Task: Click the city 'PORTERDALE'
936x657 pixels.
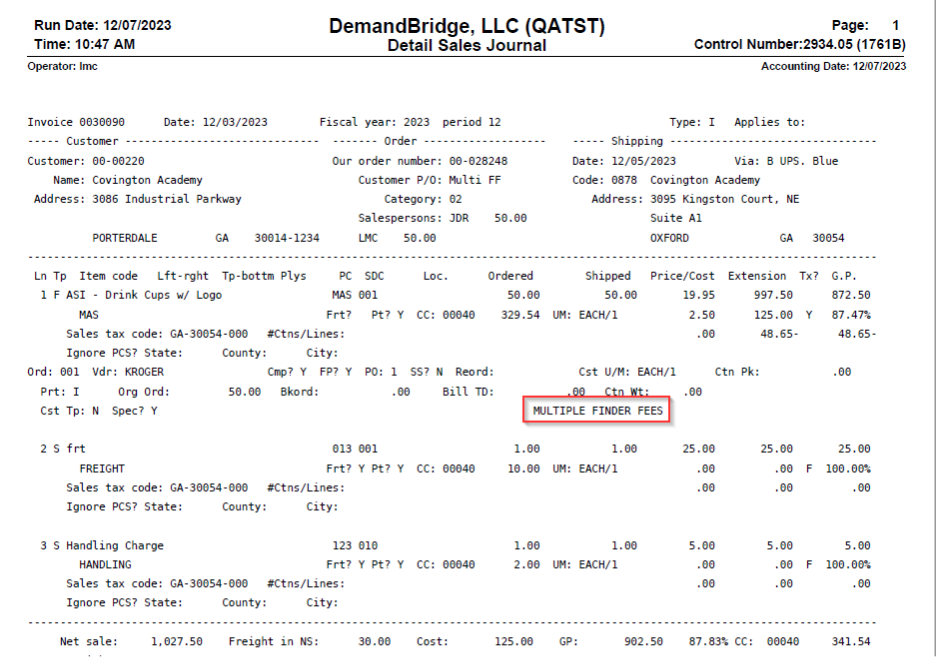Action: [x=125, y=238]
